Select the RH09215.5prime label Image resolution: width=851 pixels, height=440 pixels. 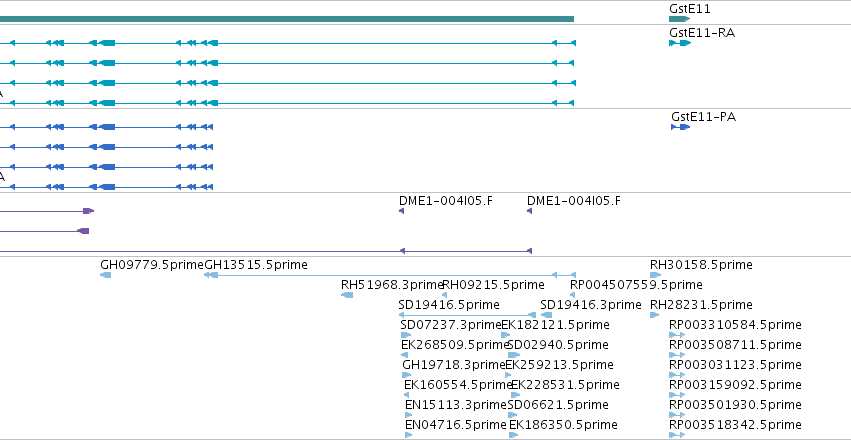pos(493,285)
